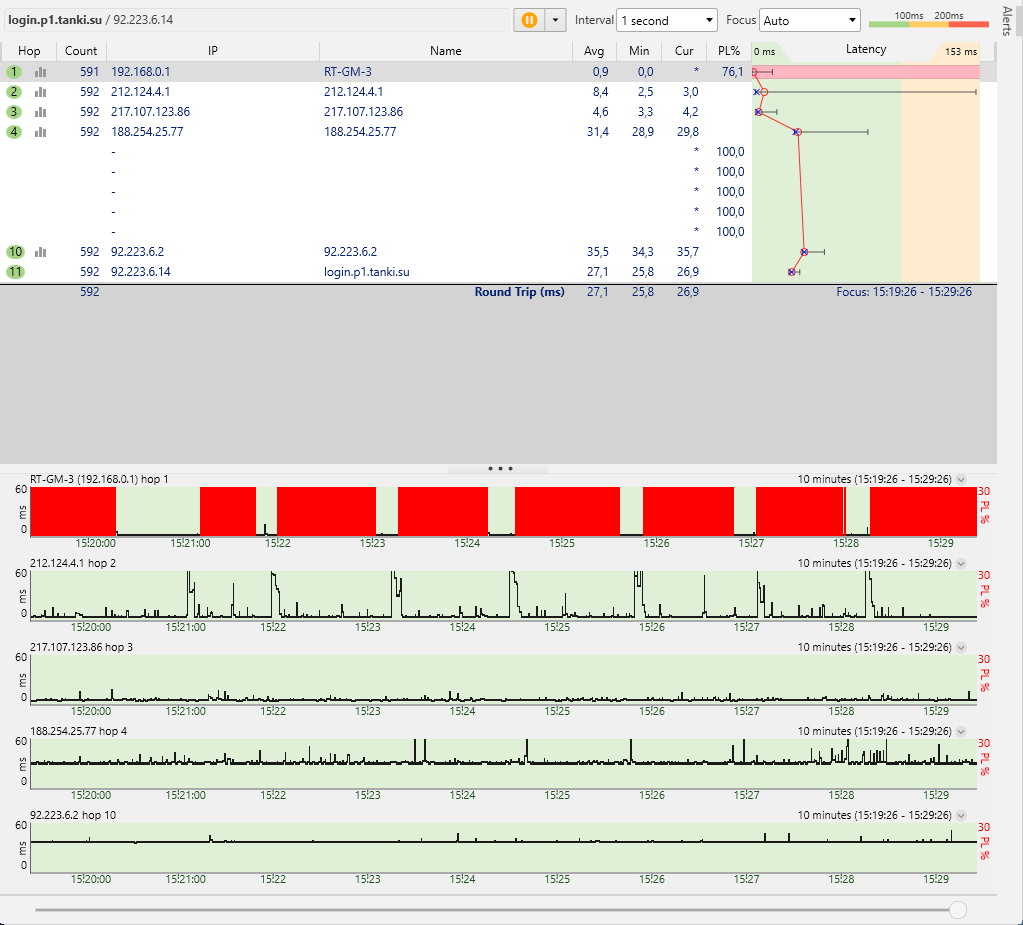1023x925 pixels.
Task: Expand options chevron for 212.124.4.1 hop 2 graph
Action: pos(961,563)
